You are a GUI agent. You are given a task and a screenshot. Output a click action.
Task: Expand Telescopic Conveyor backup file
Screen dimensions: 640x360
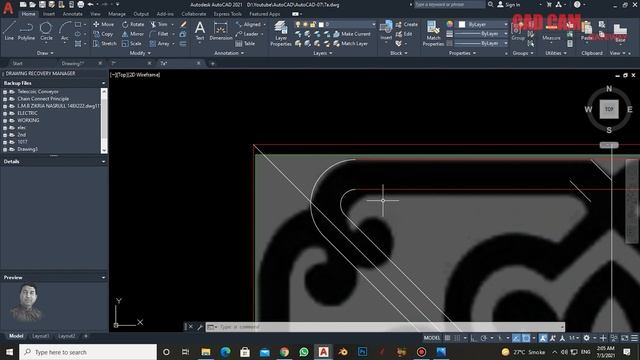5,92
